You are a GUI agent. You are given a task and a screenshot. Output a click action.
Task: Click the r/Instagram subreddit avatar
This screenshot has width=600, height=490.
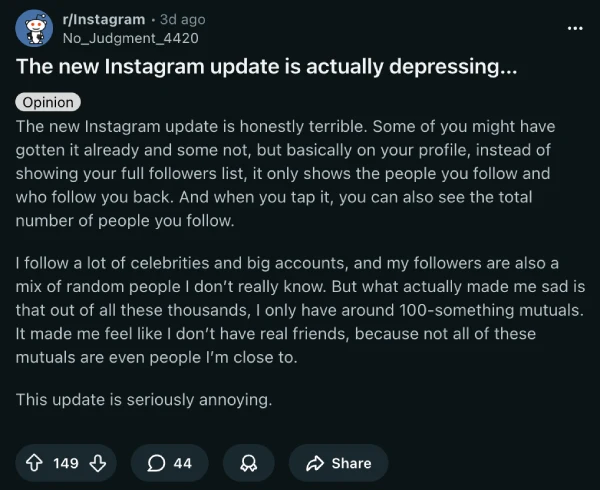[35, 29]
